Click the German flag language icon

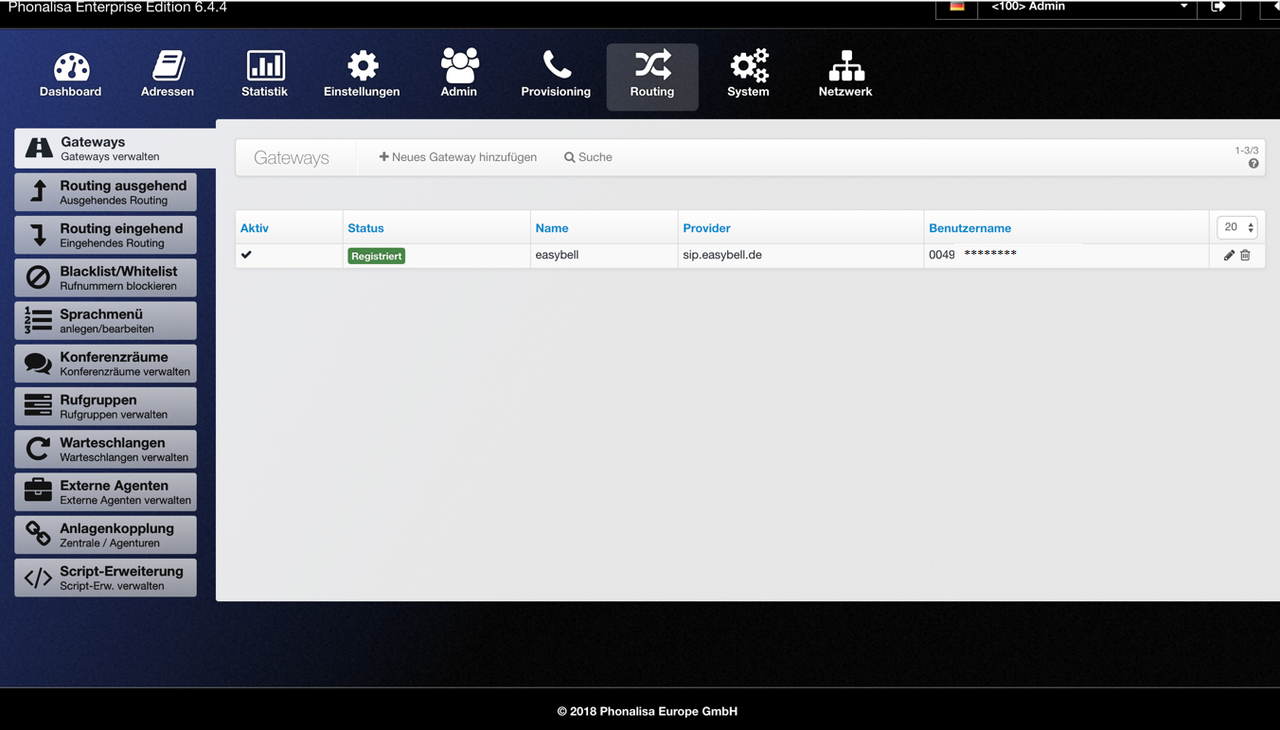pos(957,6)
